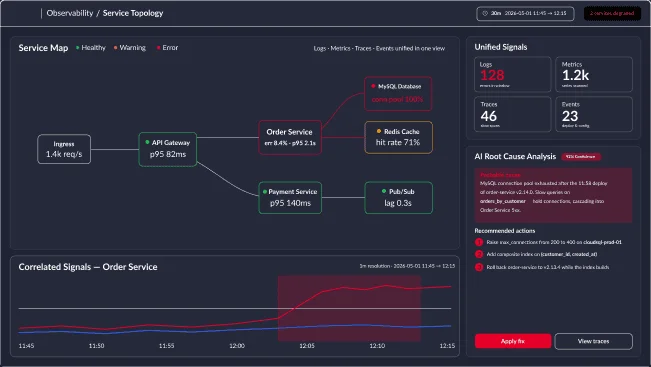Click API Gateway's green status dot

point(147,142)
